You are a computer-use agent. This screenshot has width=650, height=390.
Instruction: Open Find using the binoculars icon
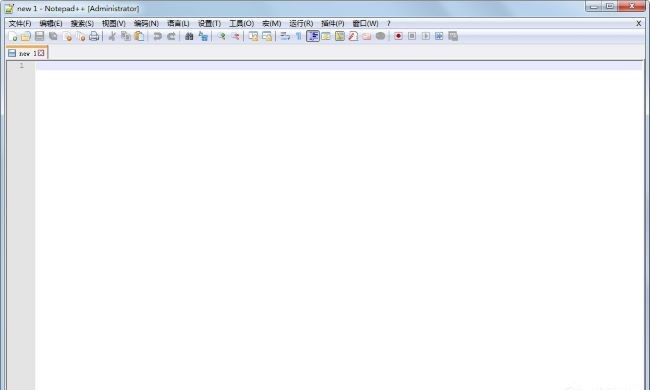pos(189,36)
